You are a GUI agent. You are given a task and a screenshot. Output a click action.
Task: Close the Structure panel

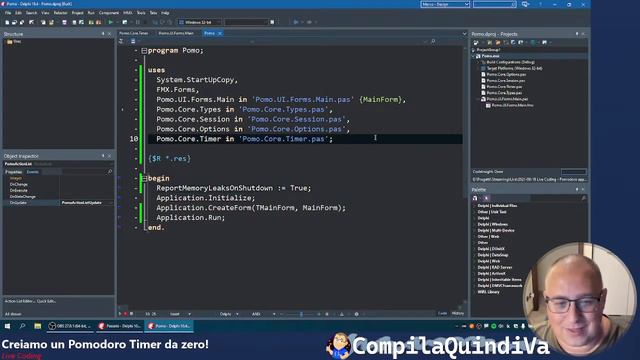[109, 34]
